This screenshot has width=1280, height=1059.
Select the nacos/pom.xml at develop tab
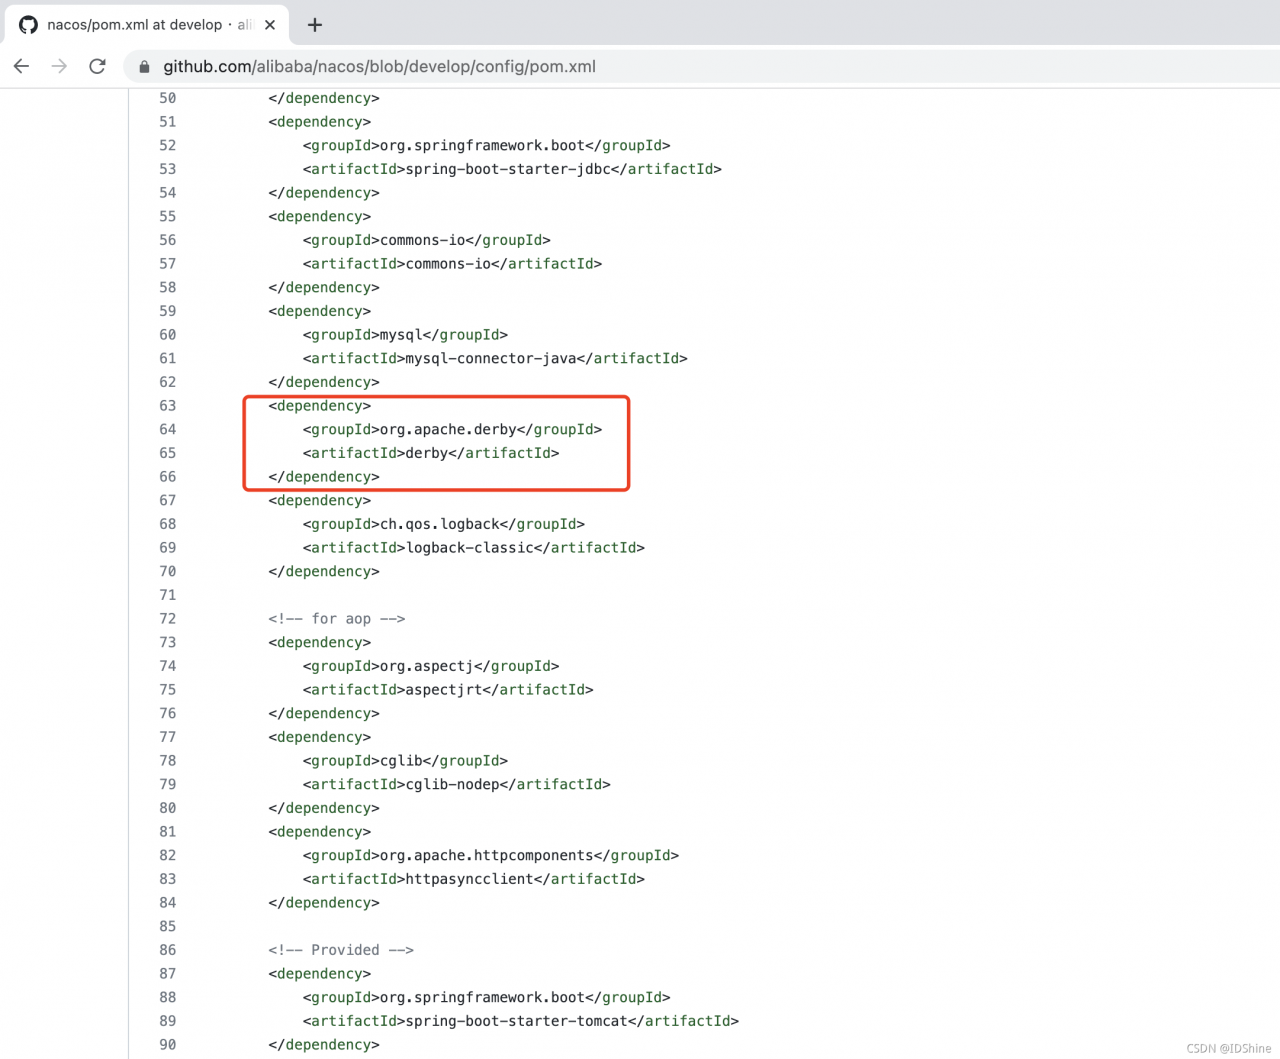pyautogui.click(x=147, y=25)
